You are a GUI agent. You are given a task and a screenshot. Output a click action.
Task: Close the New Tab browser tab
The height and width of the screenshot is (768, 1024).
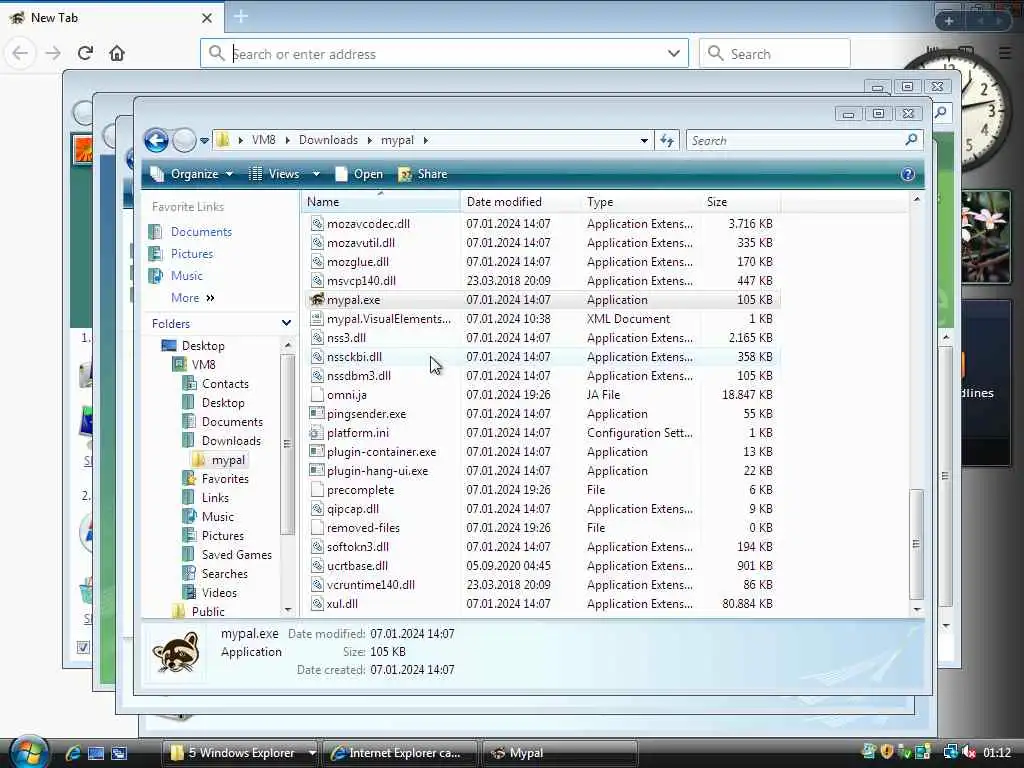click(207, 18)
